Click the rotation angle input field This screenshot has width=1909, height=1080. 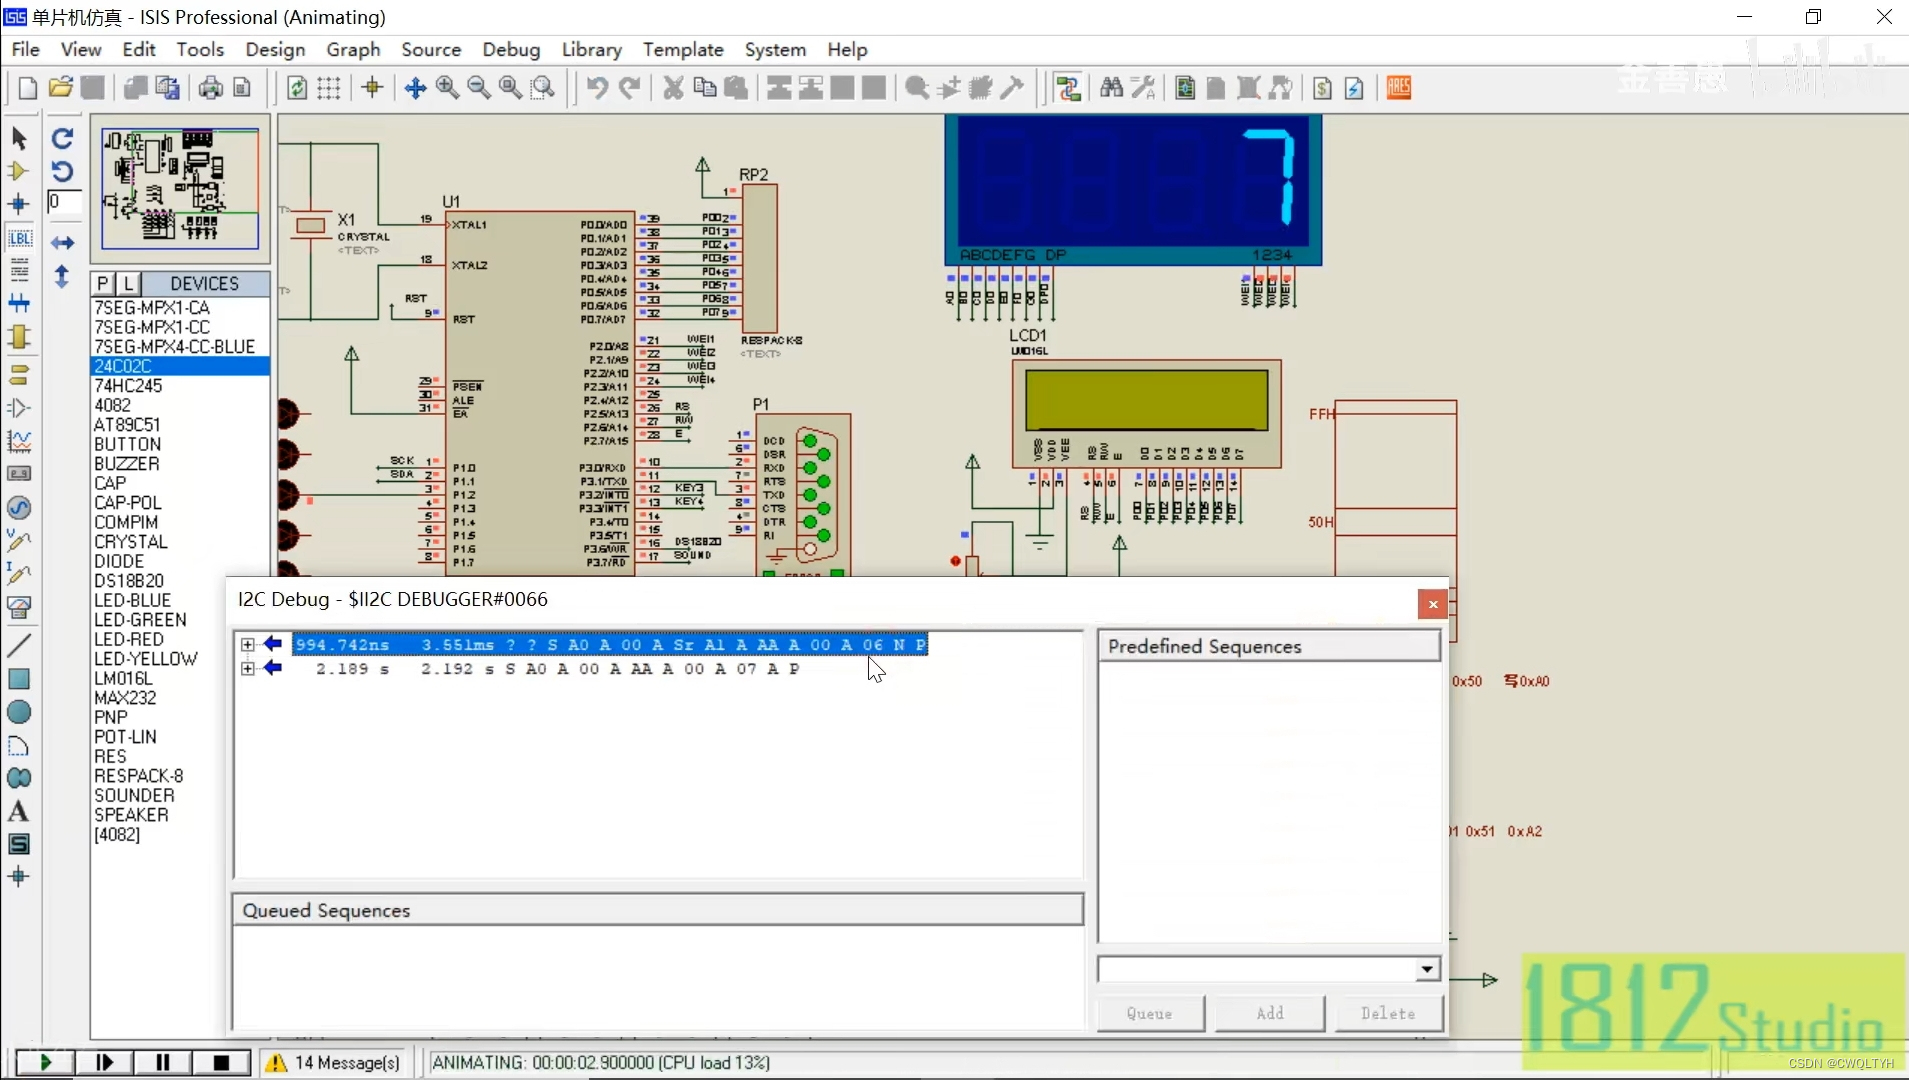[62, 202]
